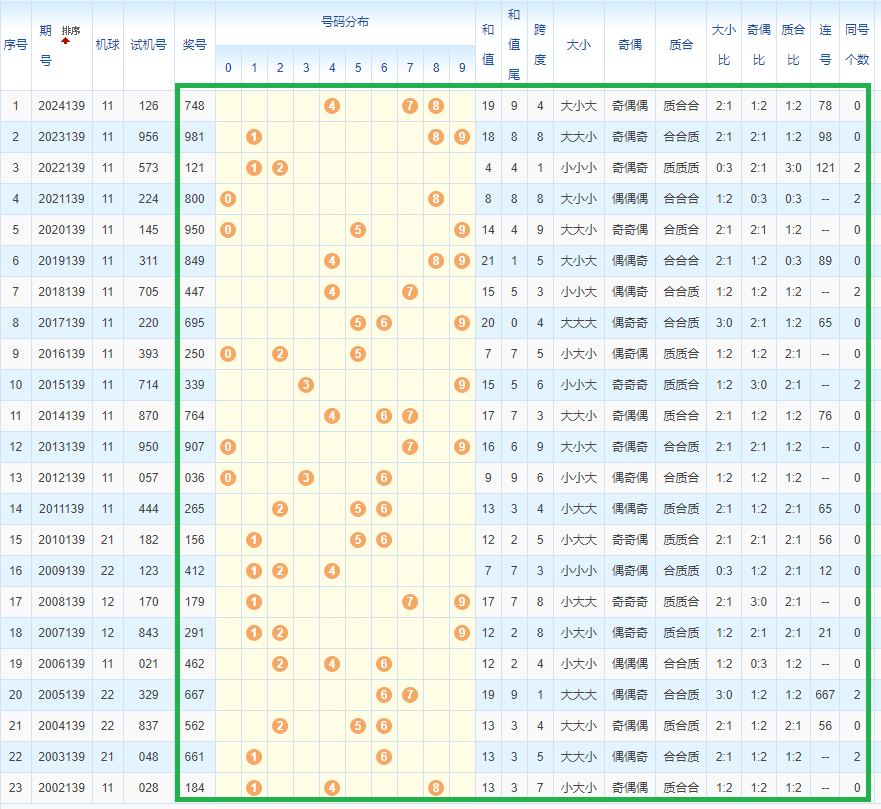
Task: Click orange ball 7 in row 2005139
Action: 409,695
